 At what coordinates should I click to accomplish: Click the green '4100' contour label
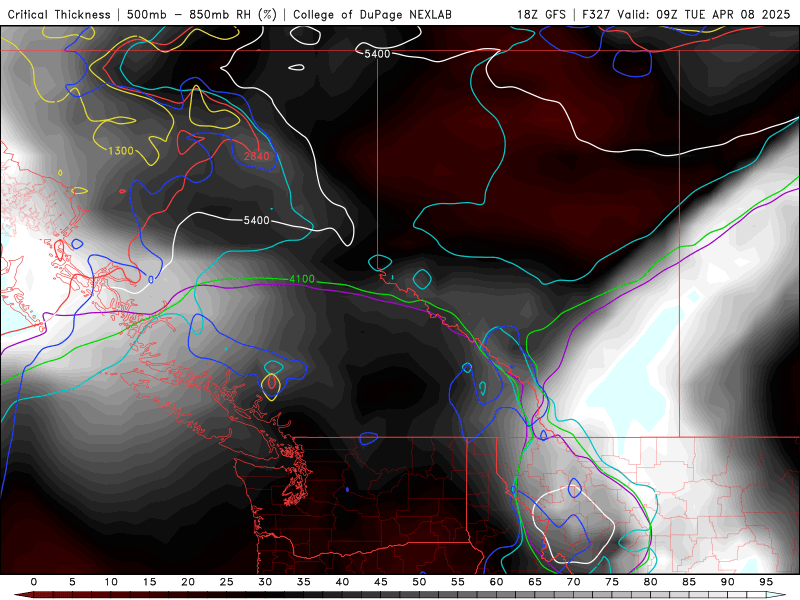(x=302, y=279)
